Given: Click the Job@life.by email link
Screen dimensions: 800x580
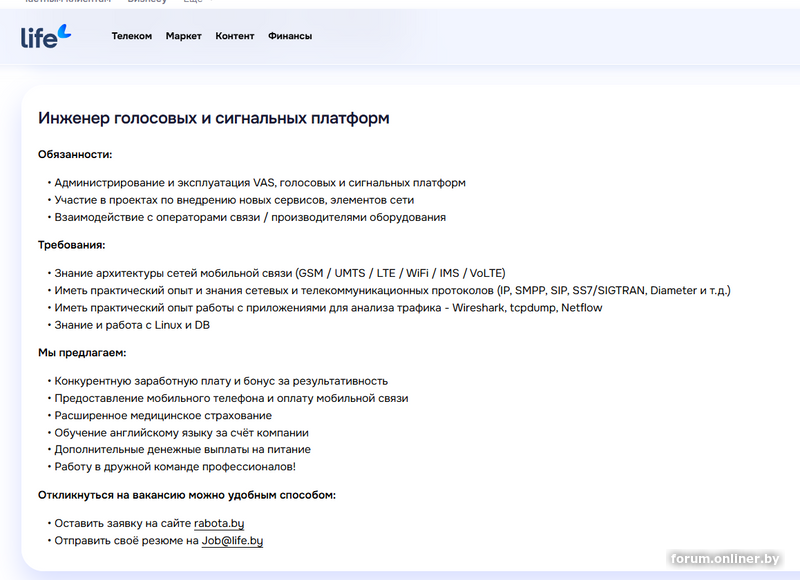Looking at the screenshot, I should pos(232,541).
